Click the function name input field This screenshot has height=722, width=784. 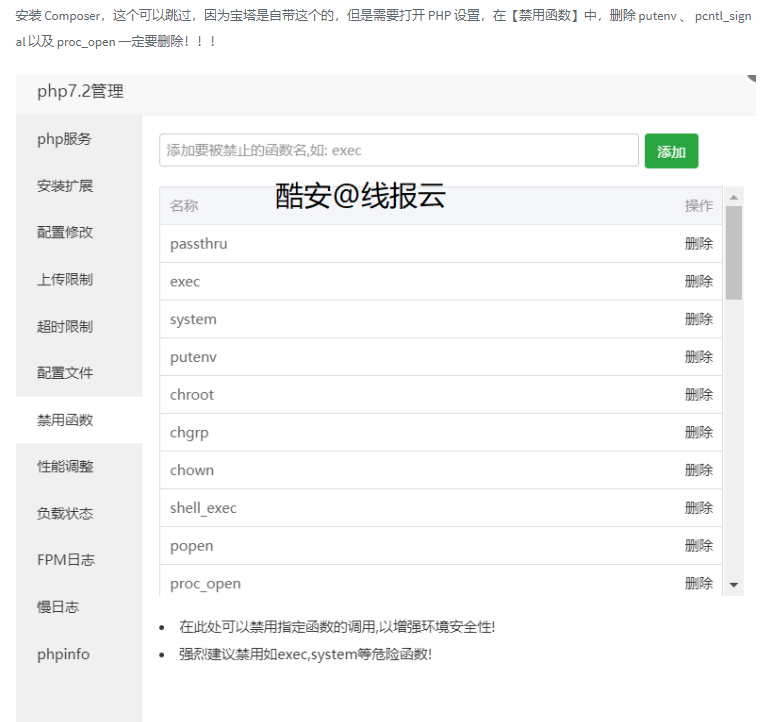pos(398,150)
